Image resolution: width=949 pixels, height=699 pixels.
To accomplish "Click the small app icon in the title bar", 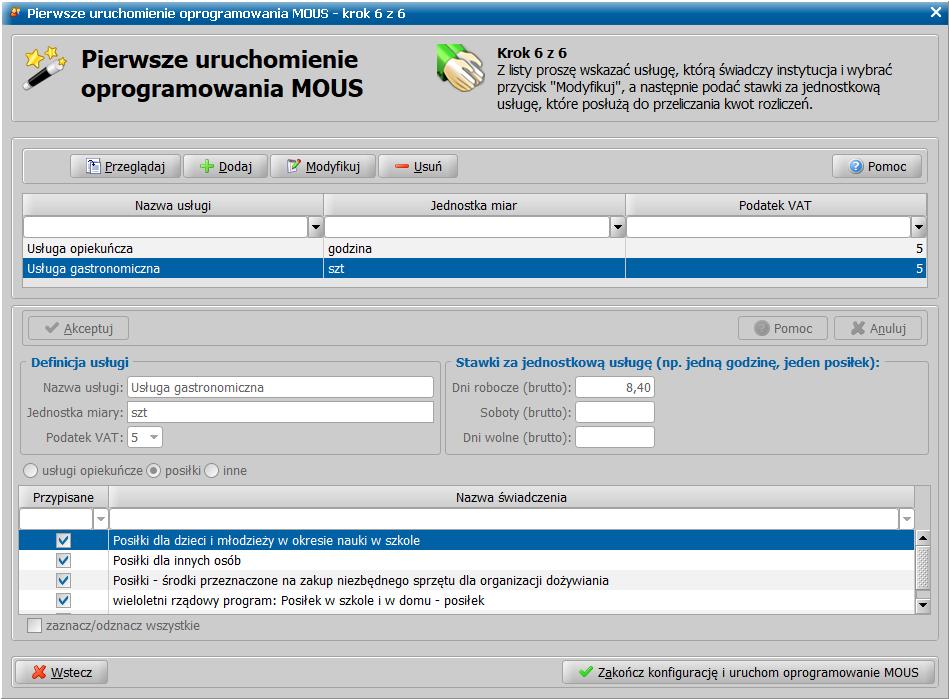I will pyautogui.click(x=16, y=13).
